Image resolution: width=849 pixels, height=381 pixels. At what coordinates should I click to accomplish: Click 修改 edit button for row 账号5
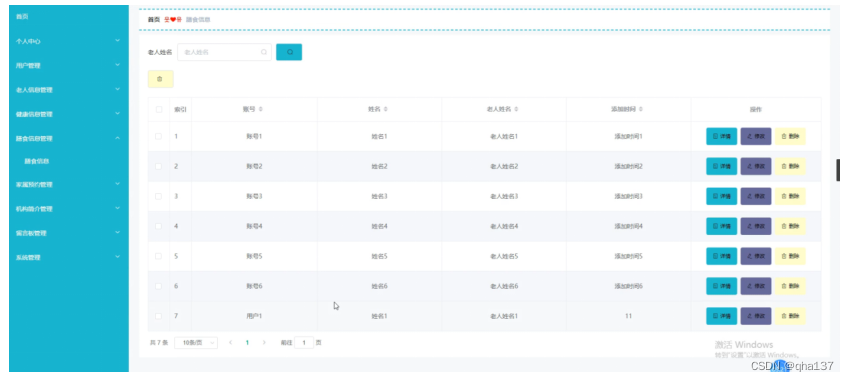point(756,256)
